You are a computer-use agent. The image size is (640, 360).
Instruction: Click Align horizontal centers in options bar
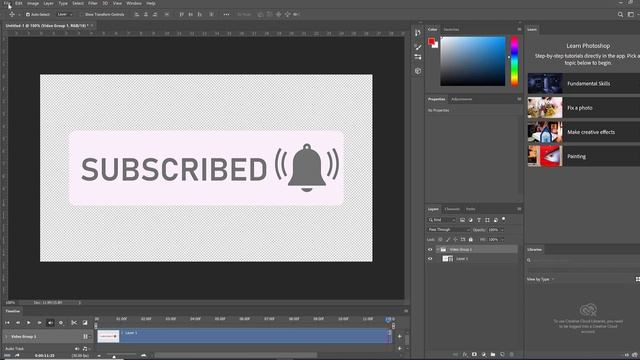tap(146, 14)
